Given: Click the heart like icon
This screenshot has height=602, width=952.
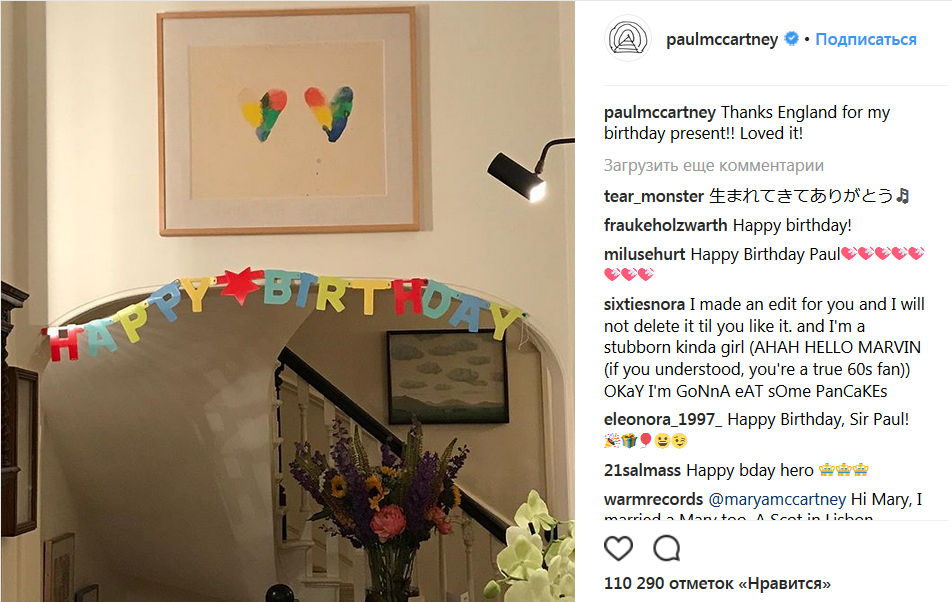Looking at the screenshot, I should pos(619,548).
